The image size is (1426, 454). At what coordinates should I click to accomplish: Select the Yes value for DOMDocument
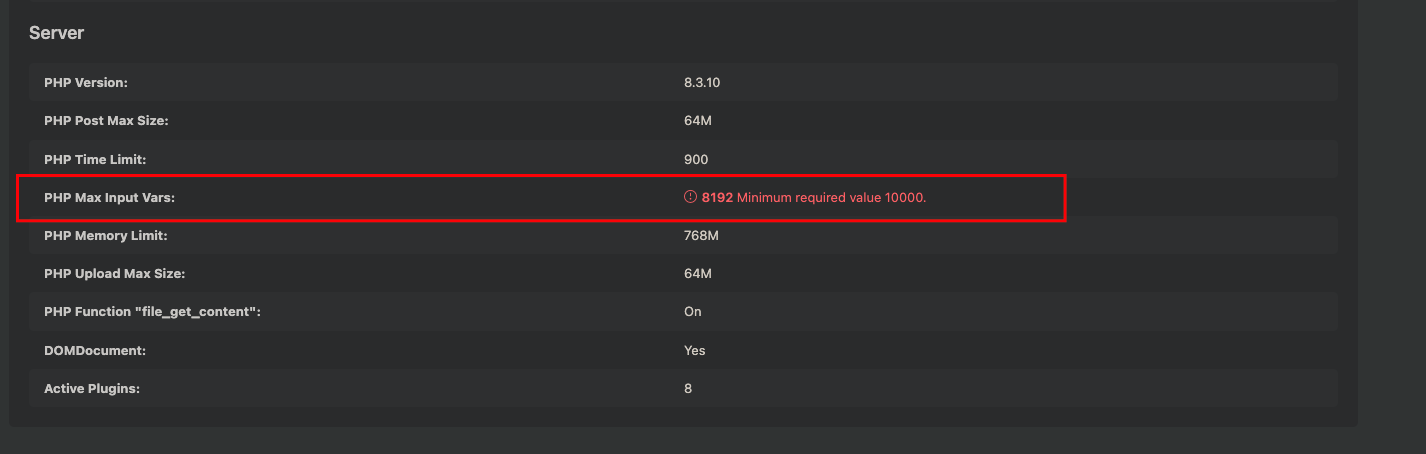[695, 350]
